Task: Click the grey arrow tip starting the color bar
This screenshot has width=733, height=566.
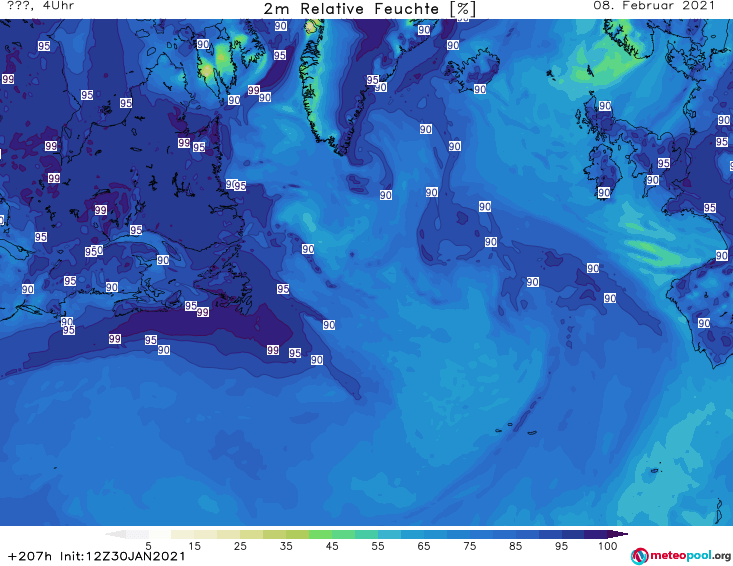Action: 115,534
